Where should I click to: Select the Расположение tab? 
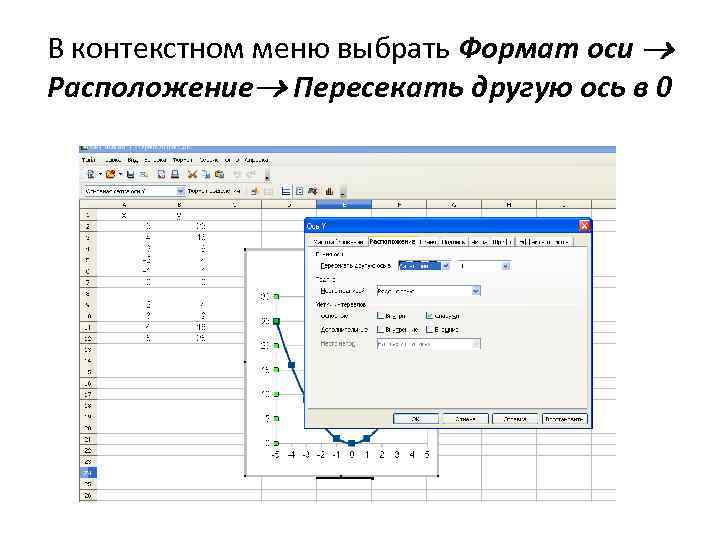point(392,241)
